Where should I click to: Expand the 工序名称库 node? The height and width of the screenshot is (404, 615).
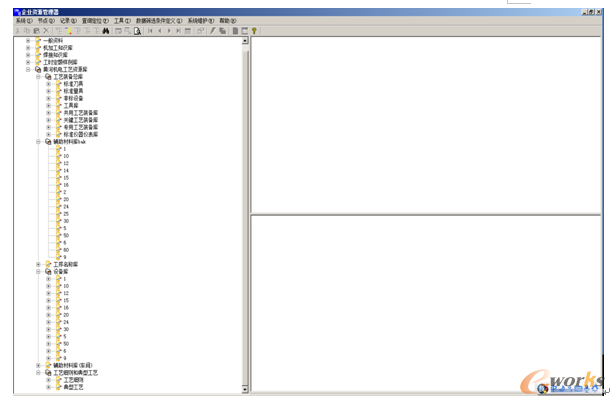pyautogui.click(x=37, y=263)
